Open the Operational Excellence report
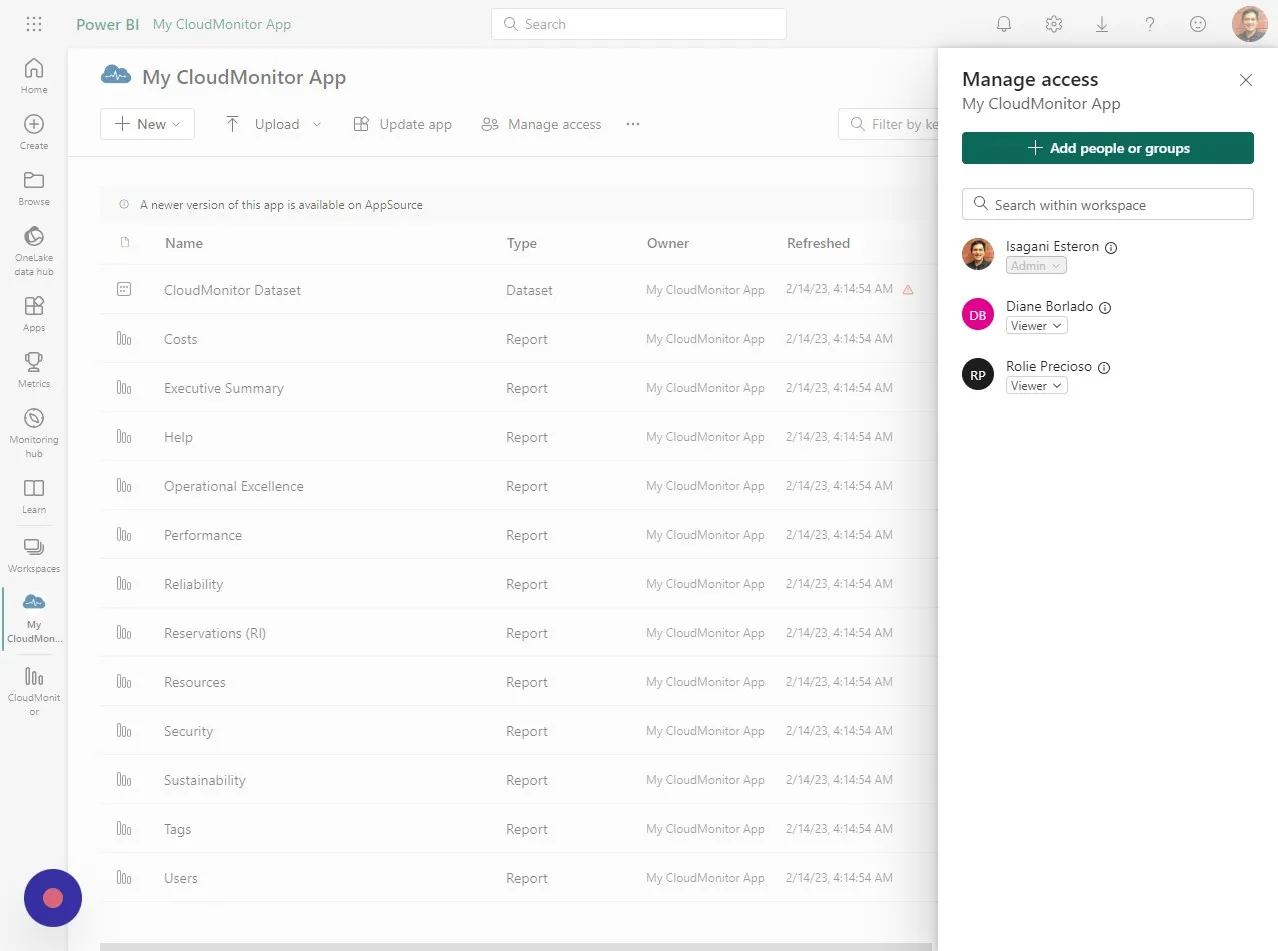1278x951 pixels. (x=234, y=486)
